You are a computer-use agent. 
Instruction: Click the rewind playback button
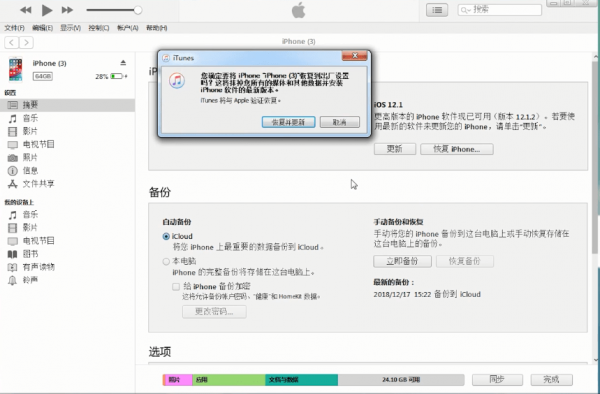(26, 10)
